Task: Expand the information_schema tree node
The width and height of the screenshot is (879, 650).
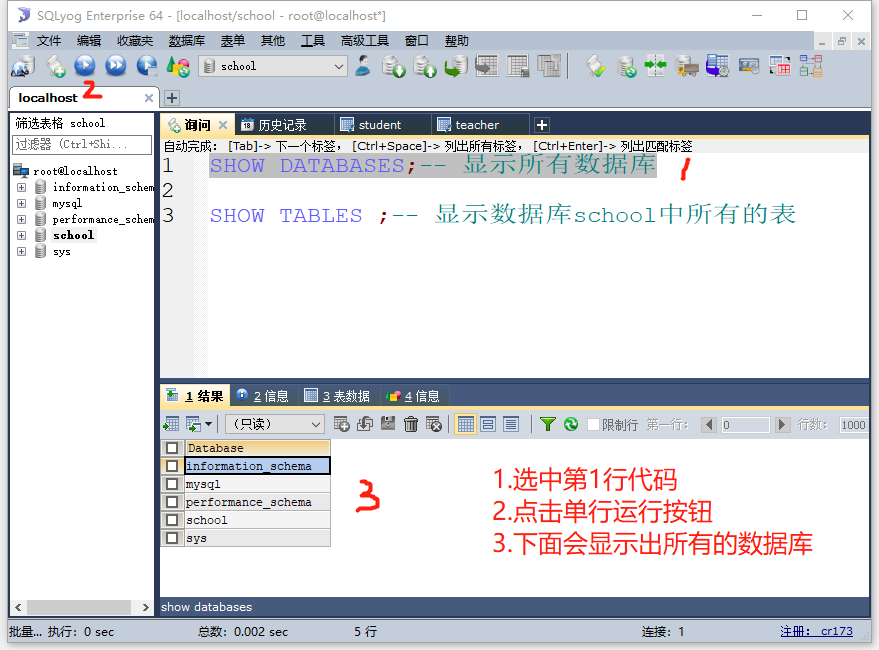Action: [x=21, y=187]
